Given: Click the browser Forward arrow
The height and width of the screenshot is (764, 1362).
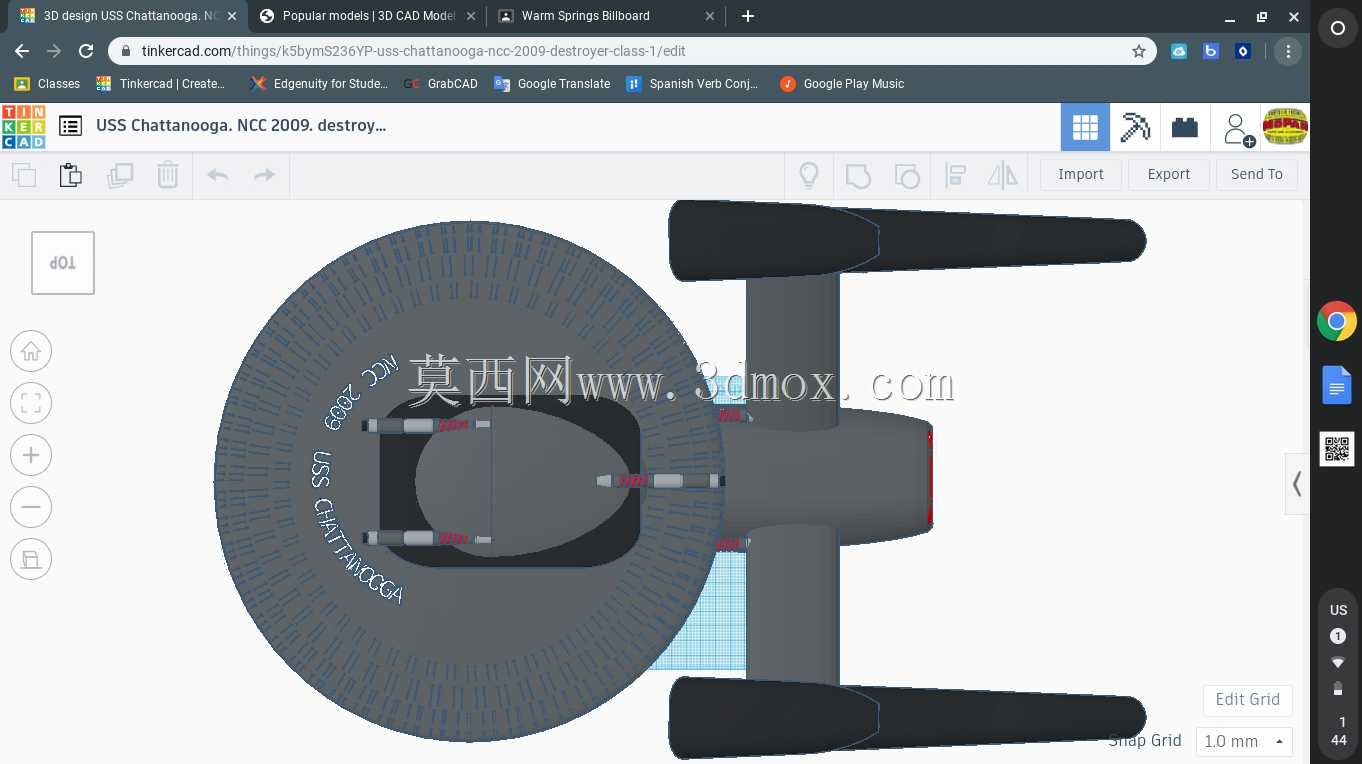Looking at the screenshot, I should click(54, 51).
